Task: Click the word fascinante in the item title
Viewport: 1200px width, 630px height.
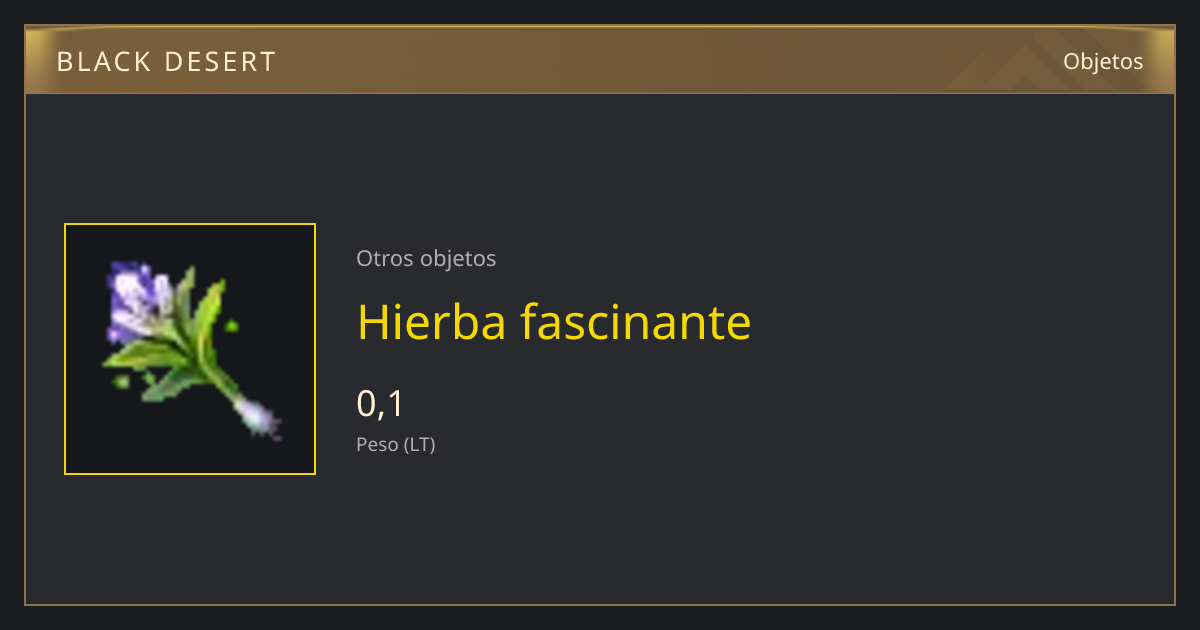Action: click(x=635, y=322)
